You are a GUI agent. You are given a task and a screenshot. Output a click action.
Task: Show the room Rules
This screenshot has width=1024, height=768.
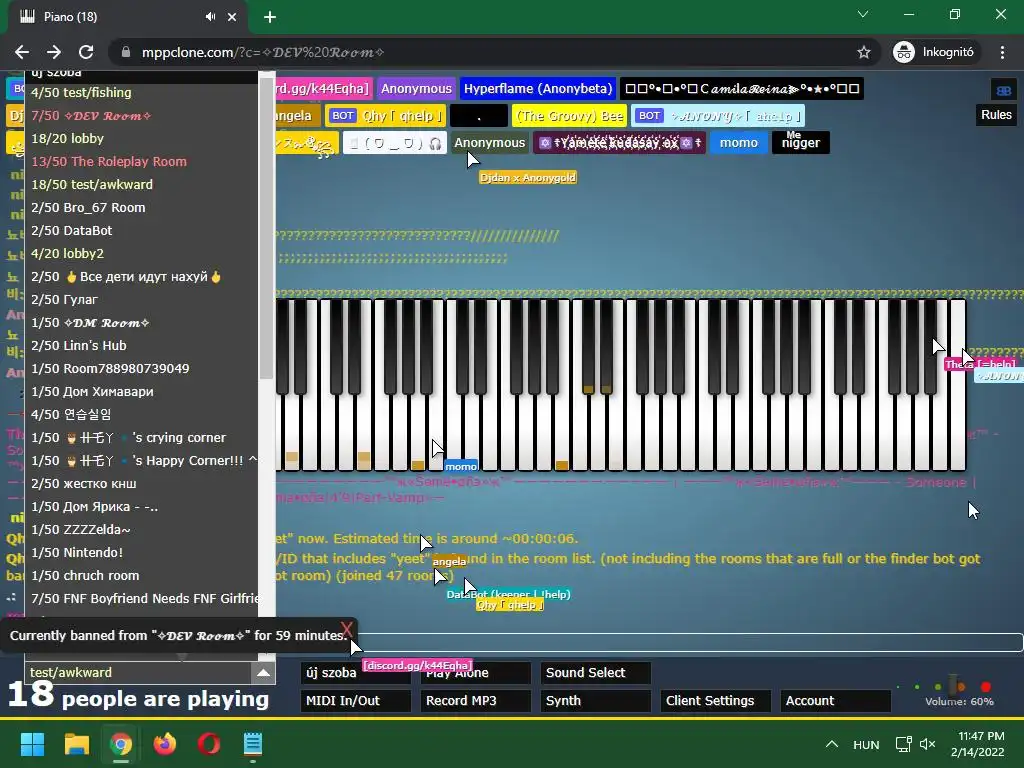point(996,115)
